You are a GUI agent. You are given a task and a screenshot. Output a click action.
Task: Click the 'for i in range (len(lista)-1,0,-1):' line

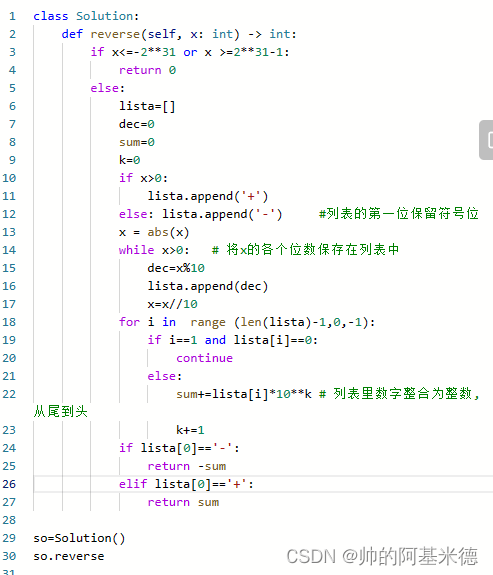[247, 322]
